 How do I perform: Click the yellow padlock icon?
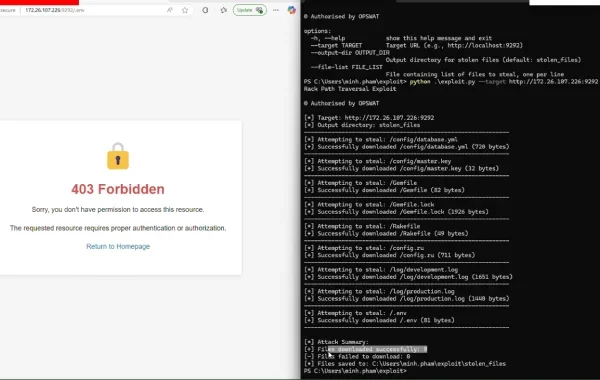(x=118, y=156)
